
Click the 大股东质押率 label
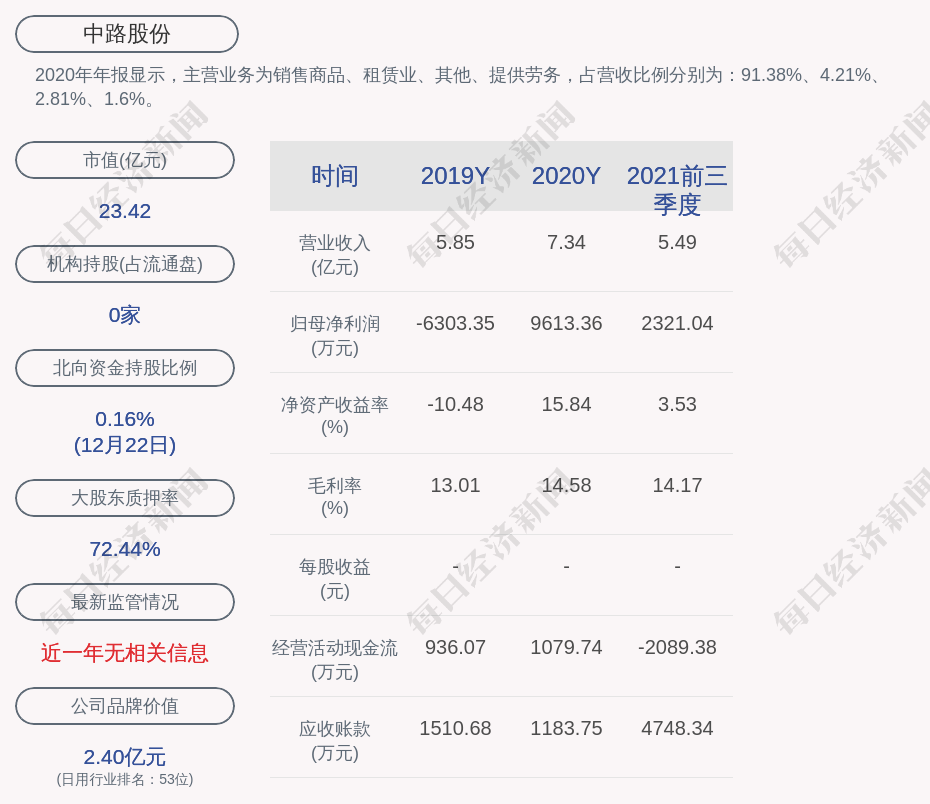125,498
